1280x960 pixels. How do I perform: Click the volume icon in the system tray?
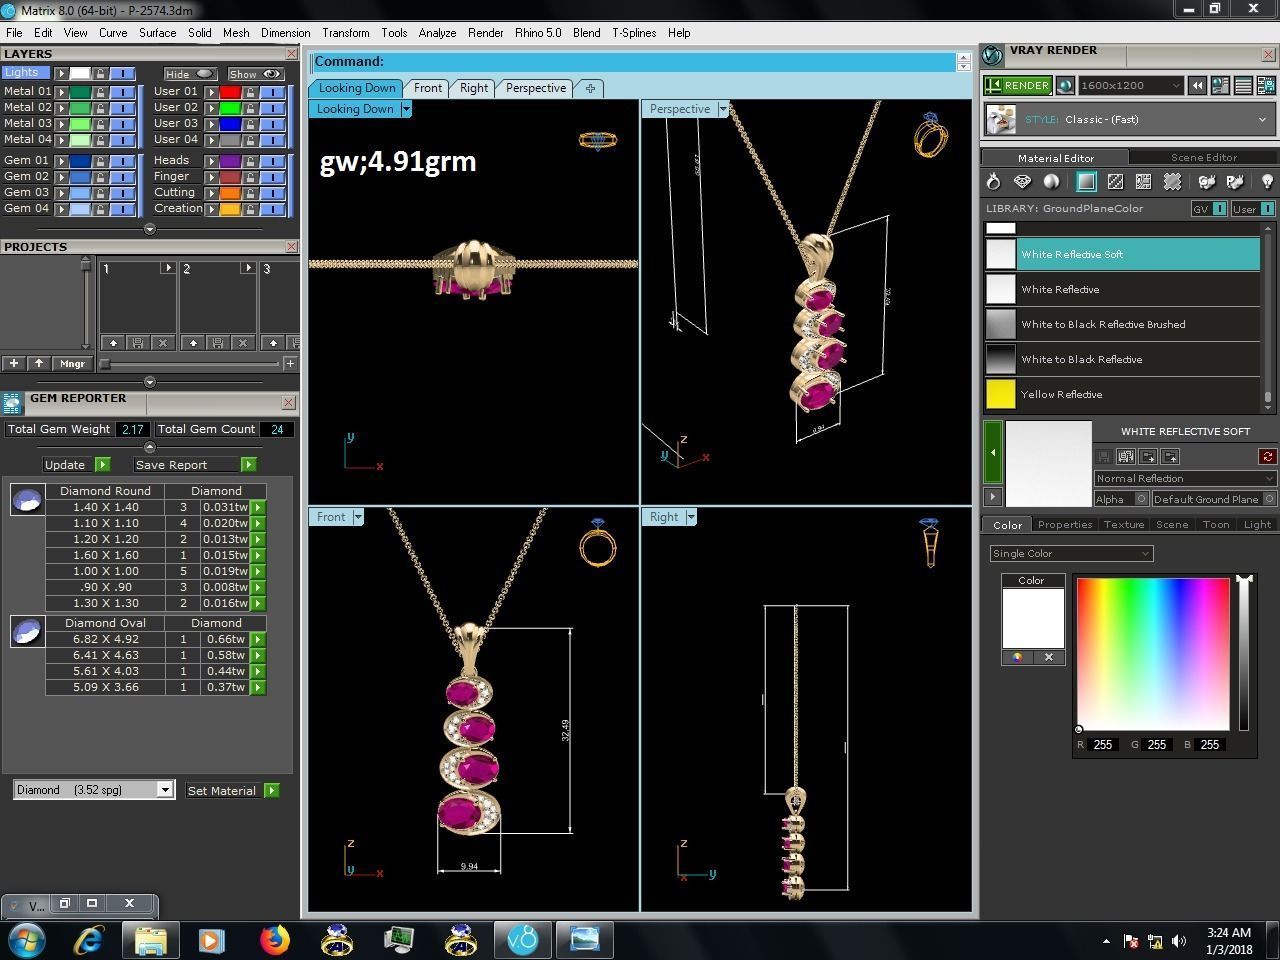click(1179, 941)
